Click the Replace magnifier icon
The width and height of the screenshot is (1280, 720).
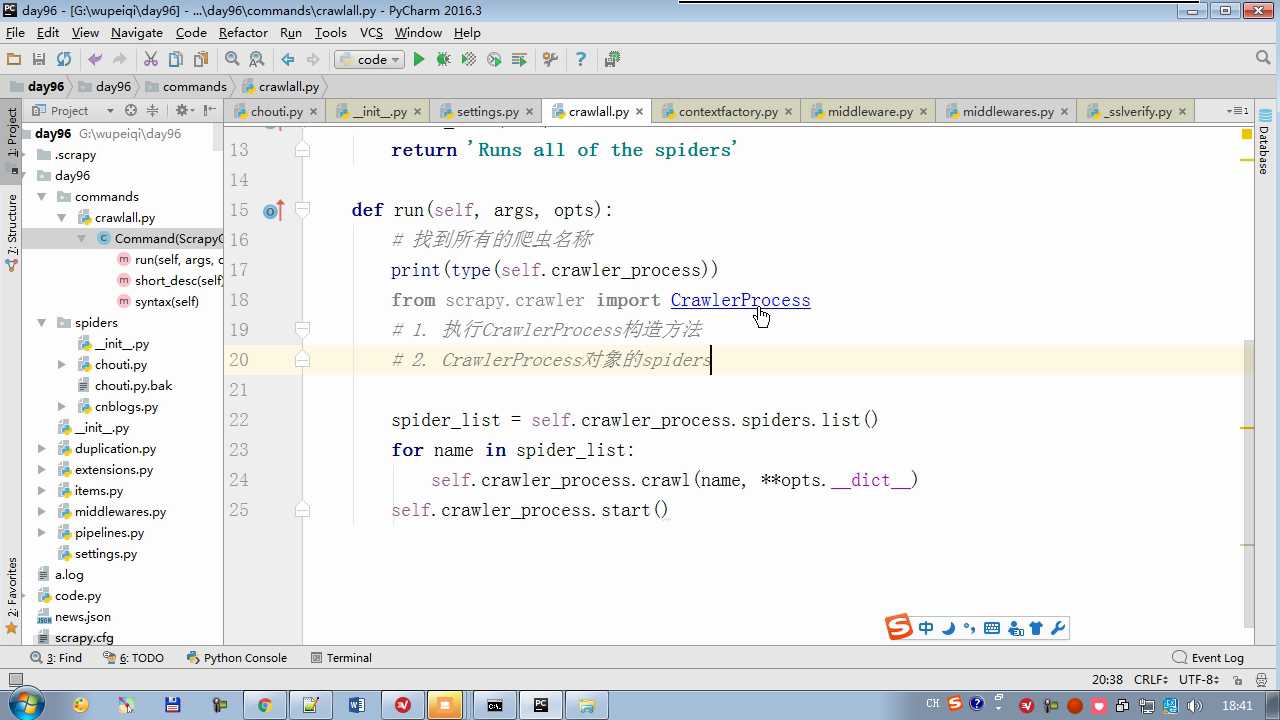(257, 59)
